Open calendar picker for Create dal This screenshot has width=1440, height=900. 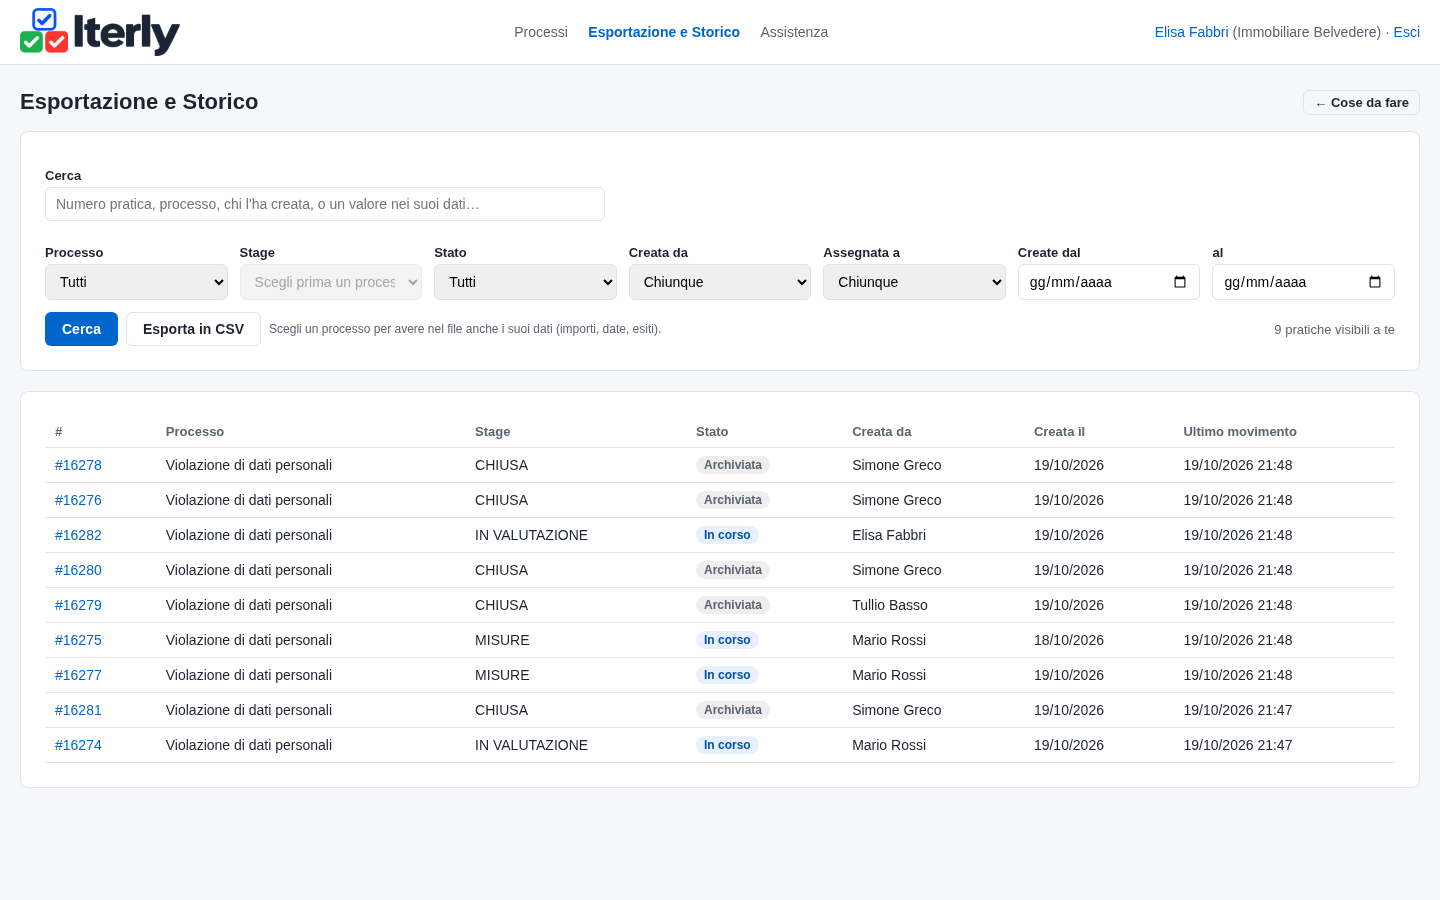[x=1180, y=282]
